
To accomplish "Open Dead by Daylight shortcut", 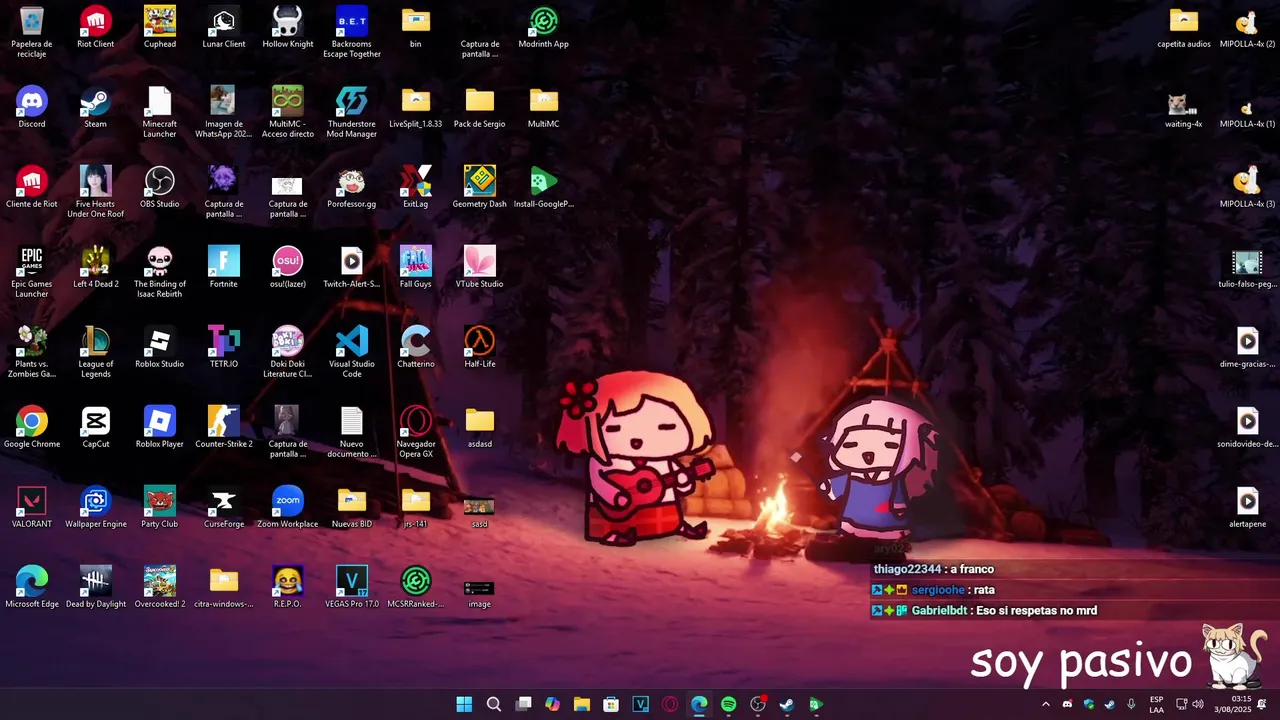I will tap(96, 587).
